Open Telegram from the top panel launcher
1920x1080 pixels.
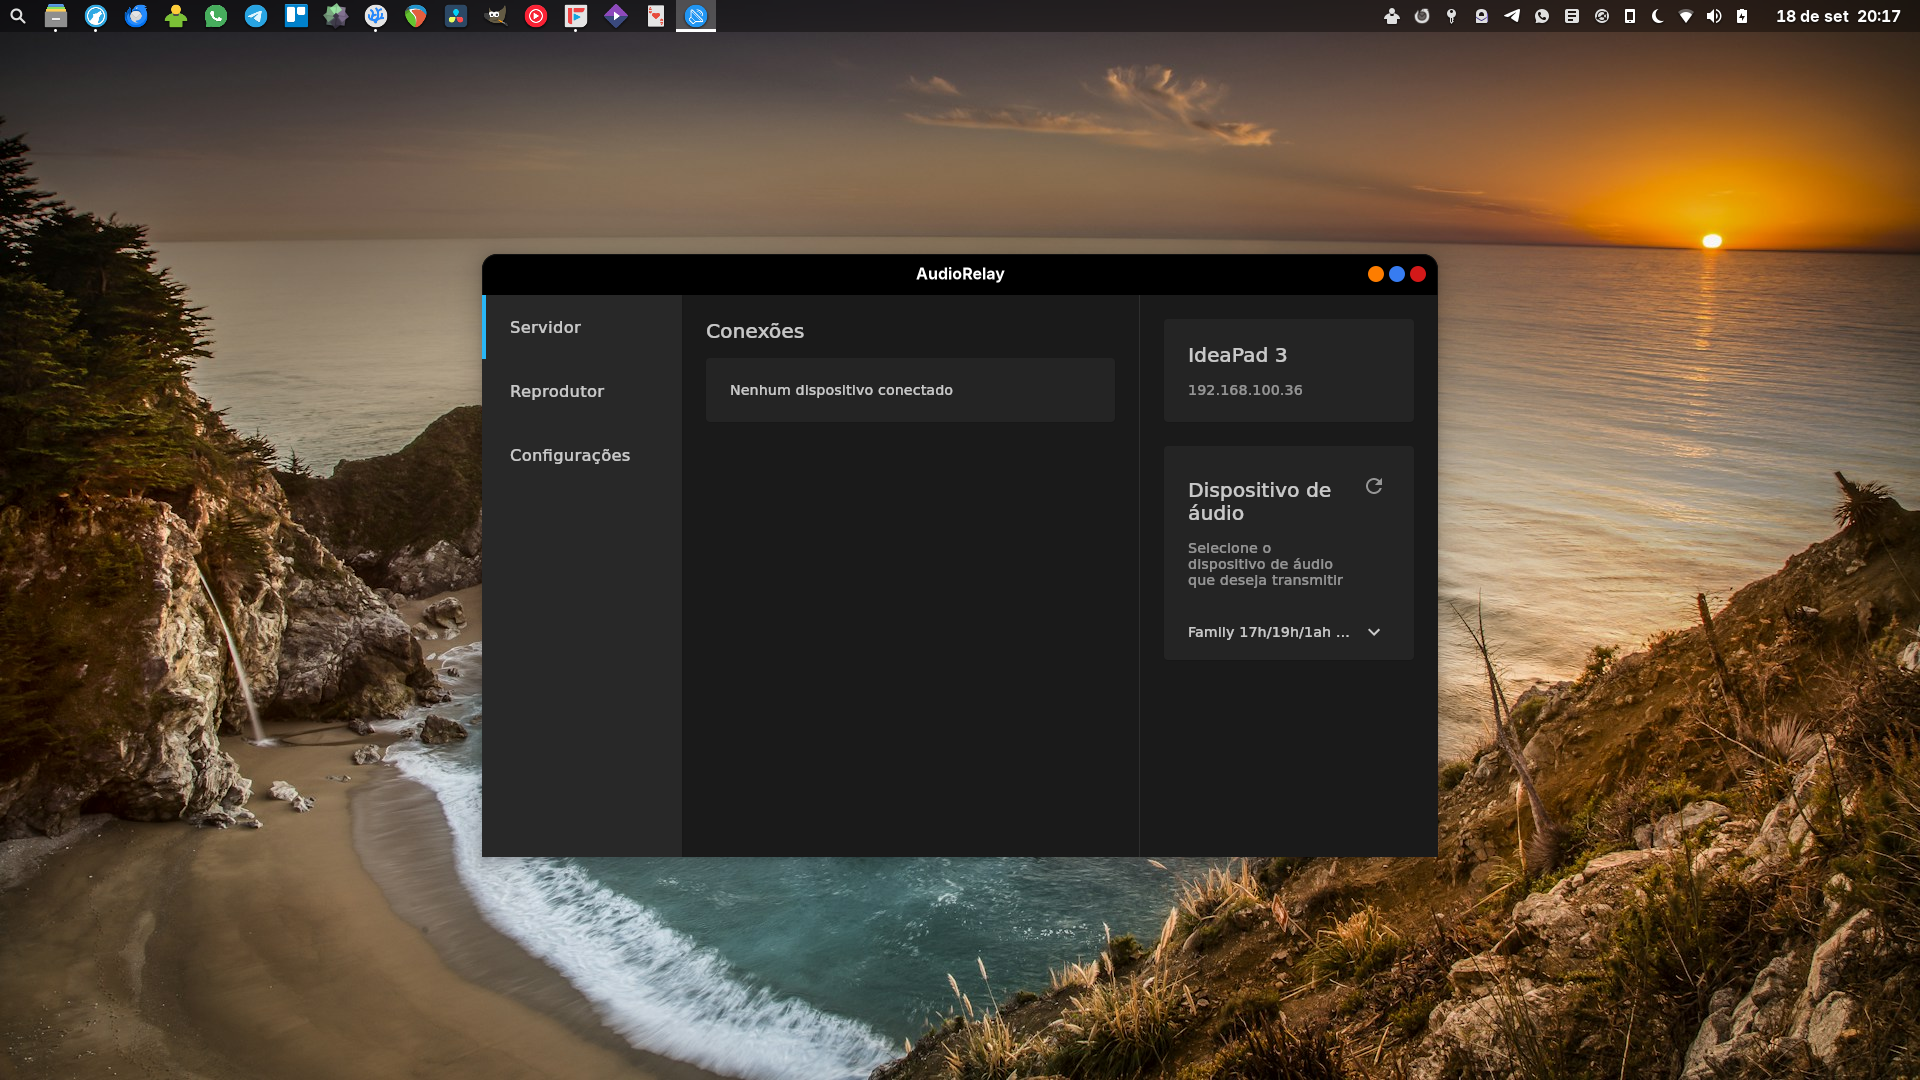tap(256, 16)
